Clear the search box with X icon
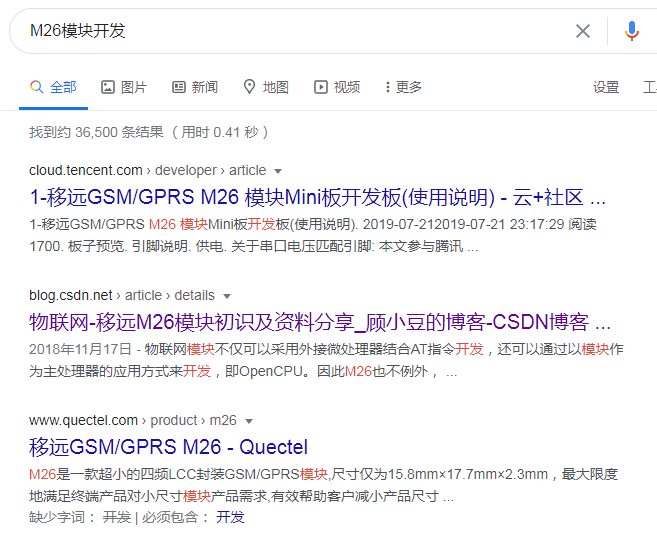 (582, 31)
